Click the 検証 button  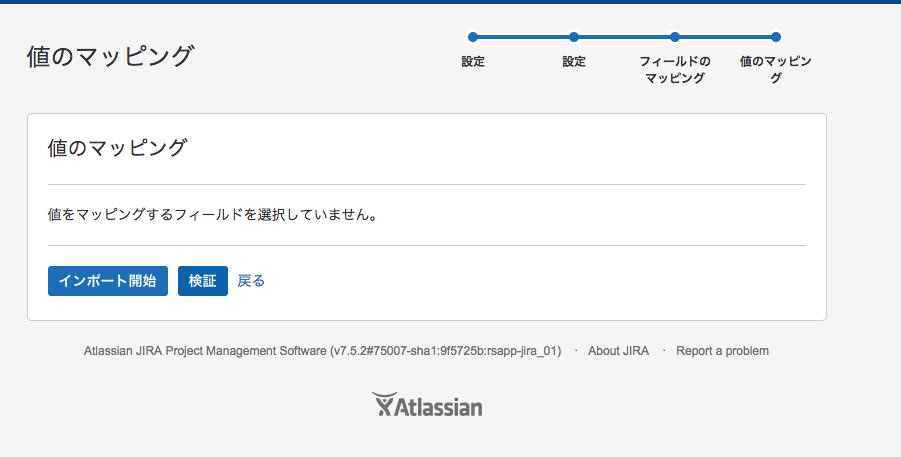pos(203,281)
